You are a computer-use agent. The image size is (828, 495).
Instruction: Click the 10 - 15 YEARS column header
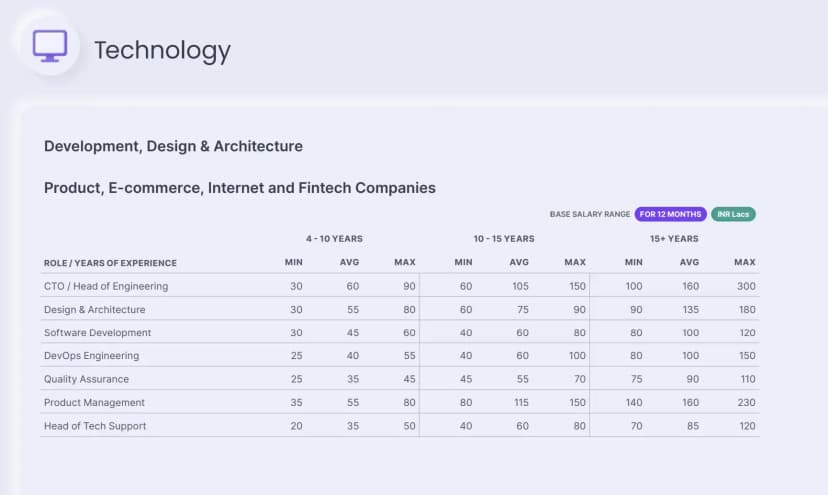504,239
